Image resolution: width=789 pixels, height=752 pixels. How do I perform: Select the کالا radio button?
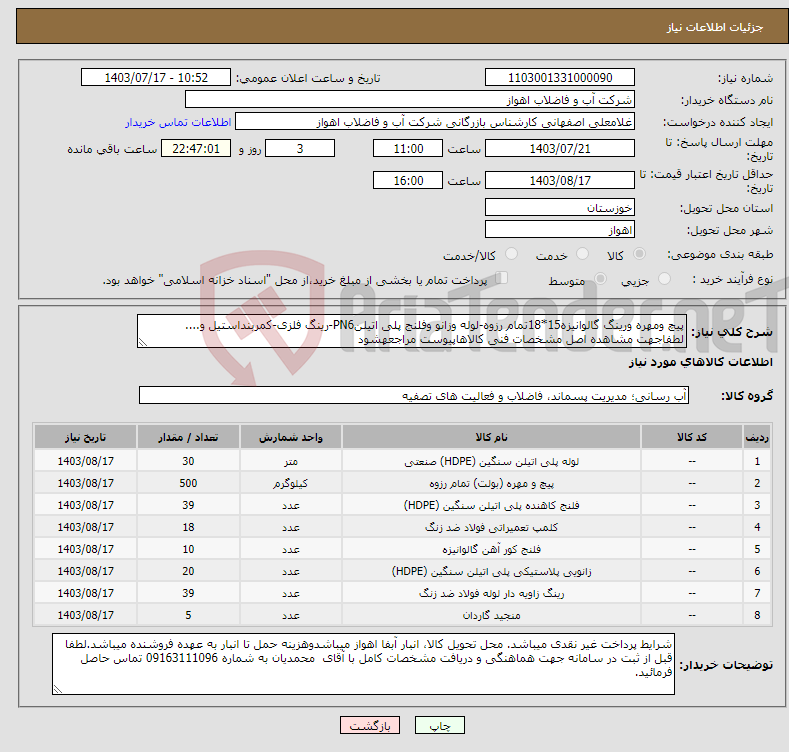click(639, 254)
